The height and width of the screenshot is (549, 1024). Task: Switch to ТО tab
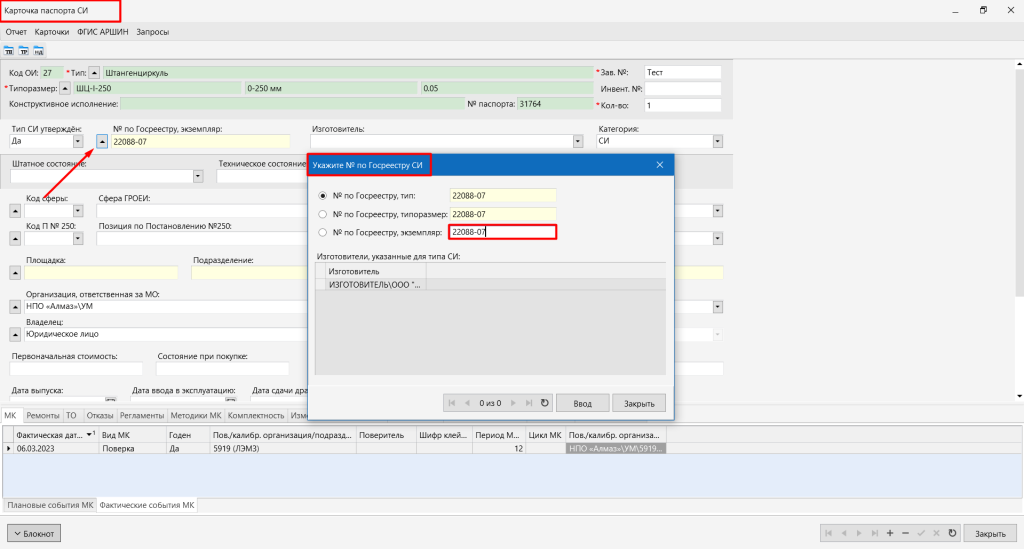pyautogui.click(x=71, y=415)
